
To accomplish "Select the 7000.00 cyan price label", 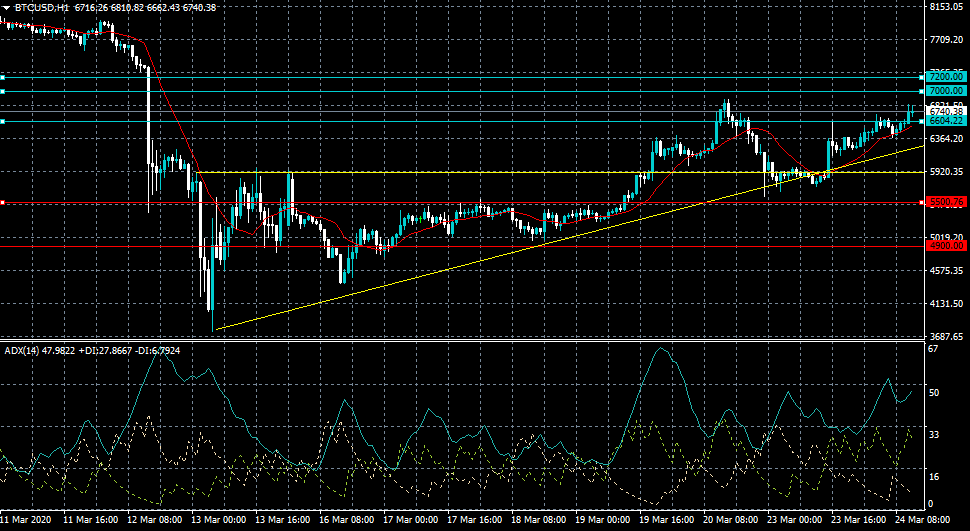I will point(946,91).
